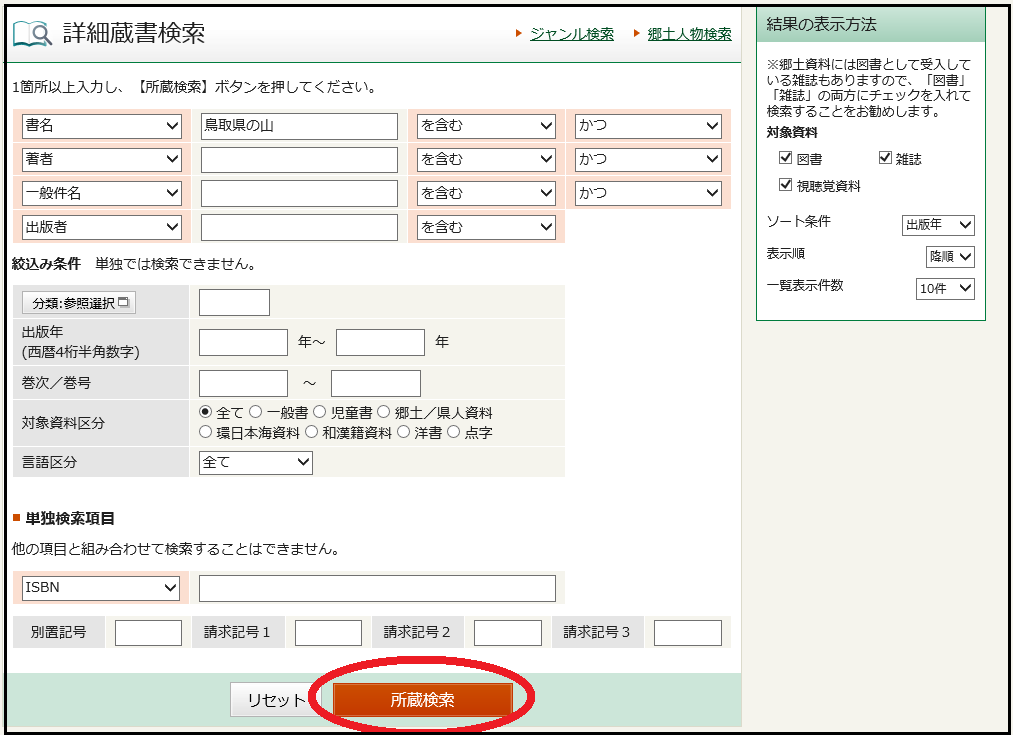This screenshot has height=735, width=1013.
Task: Select the 環日本海資料 radio button
Action: (205, 432)
